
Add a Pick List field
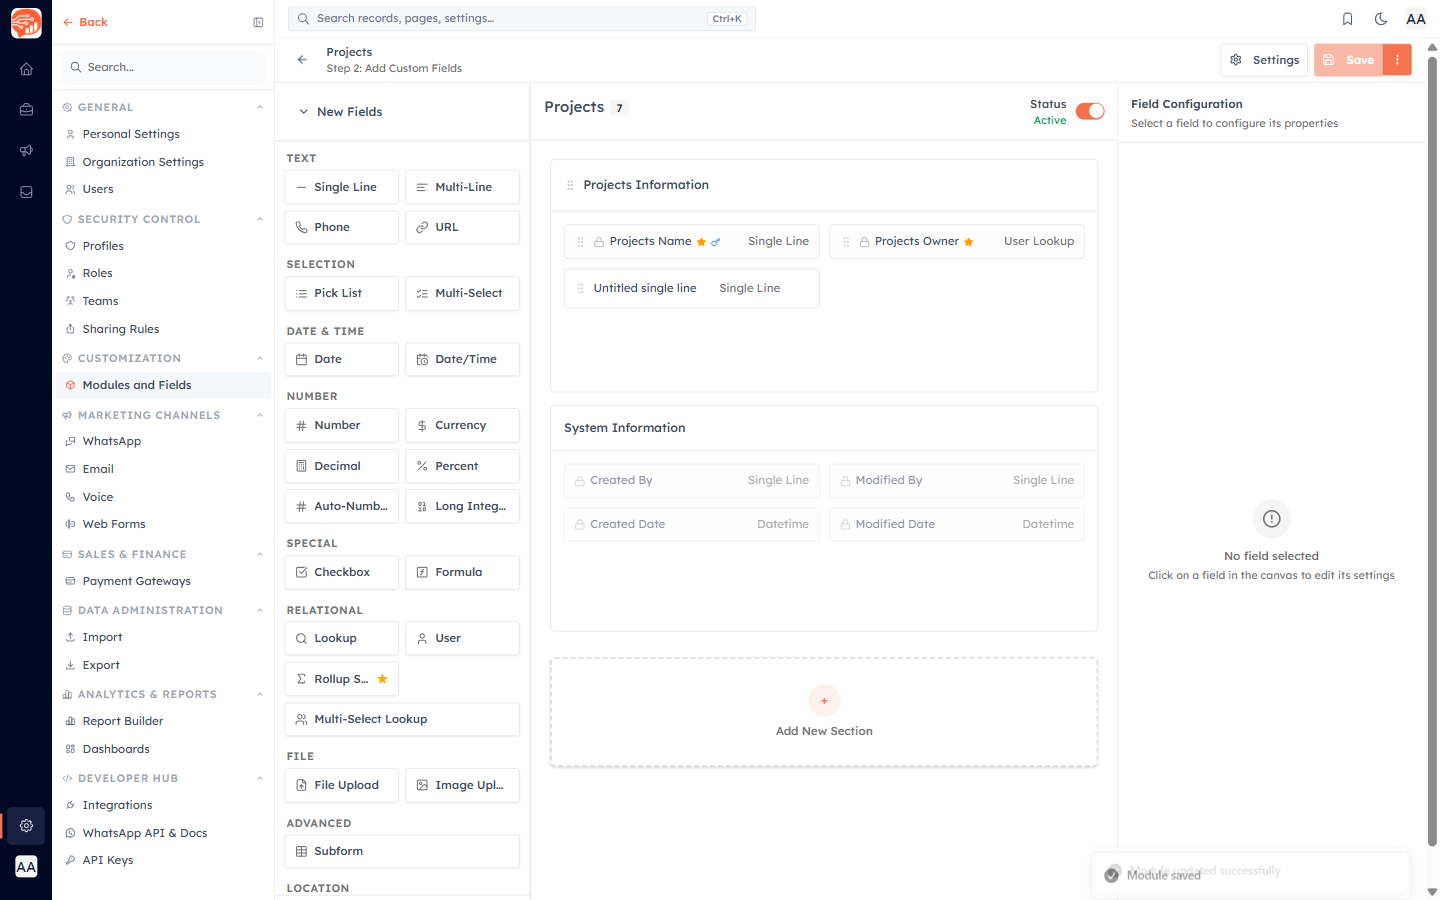(342, 293)
